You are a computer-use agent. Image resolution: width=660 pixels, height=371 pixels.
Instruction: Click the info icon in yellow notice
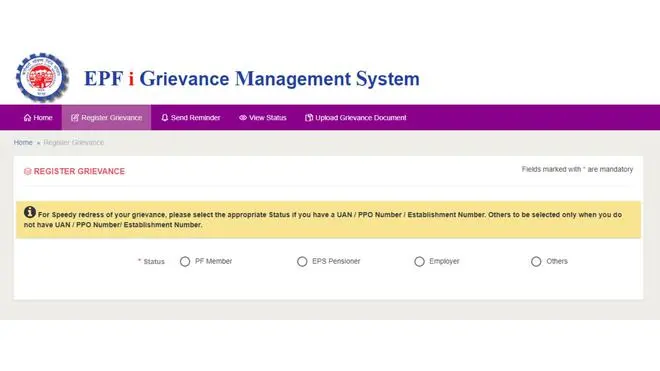[29, 212]
